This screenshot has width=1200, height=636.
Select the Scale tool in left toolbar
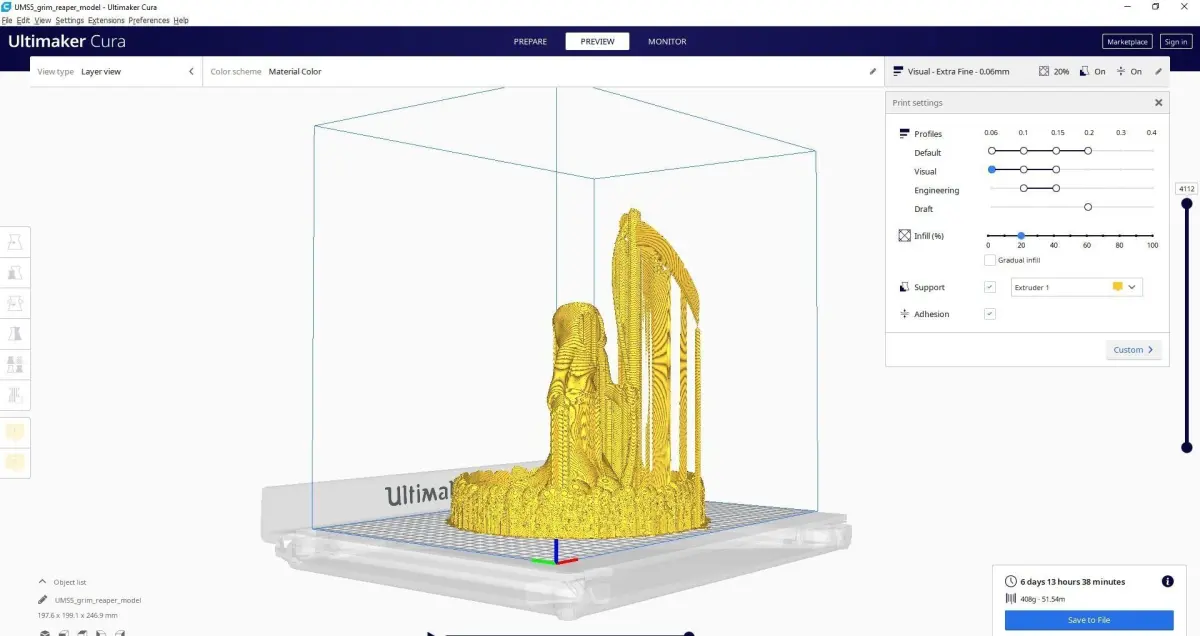(x=15, y=272)
